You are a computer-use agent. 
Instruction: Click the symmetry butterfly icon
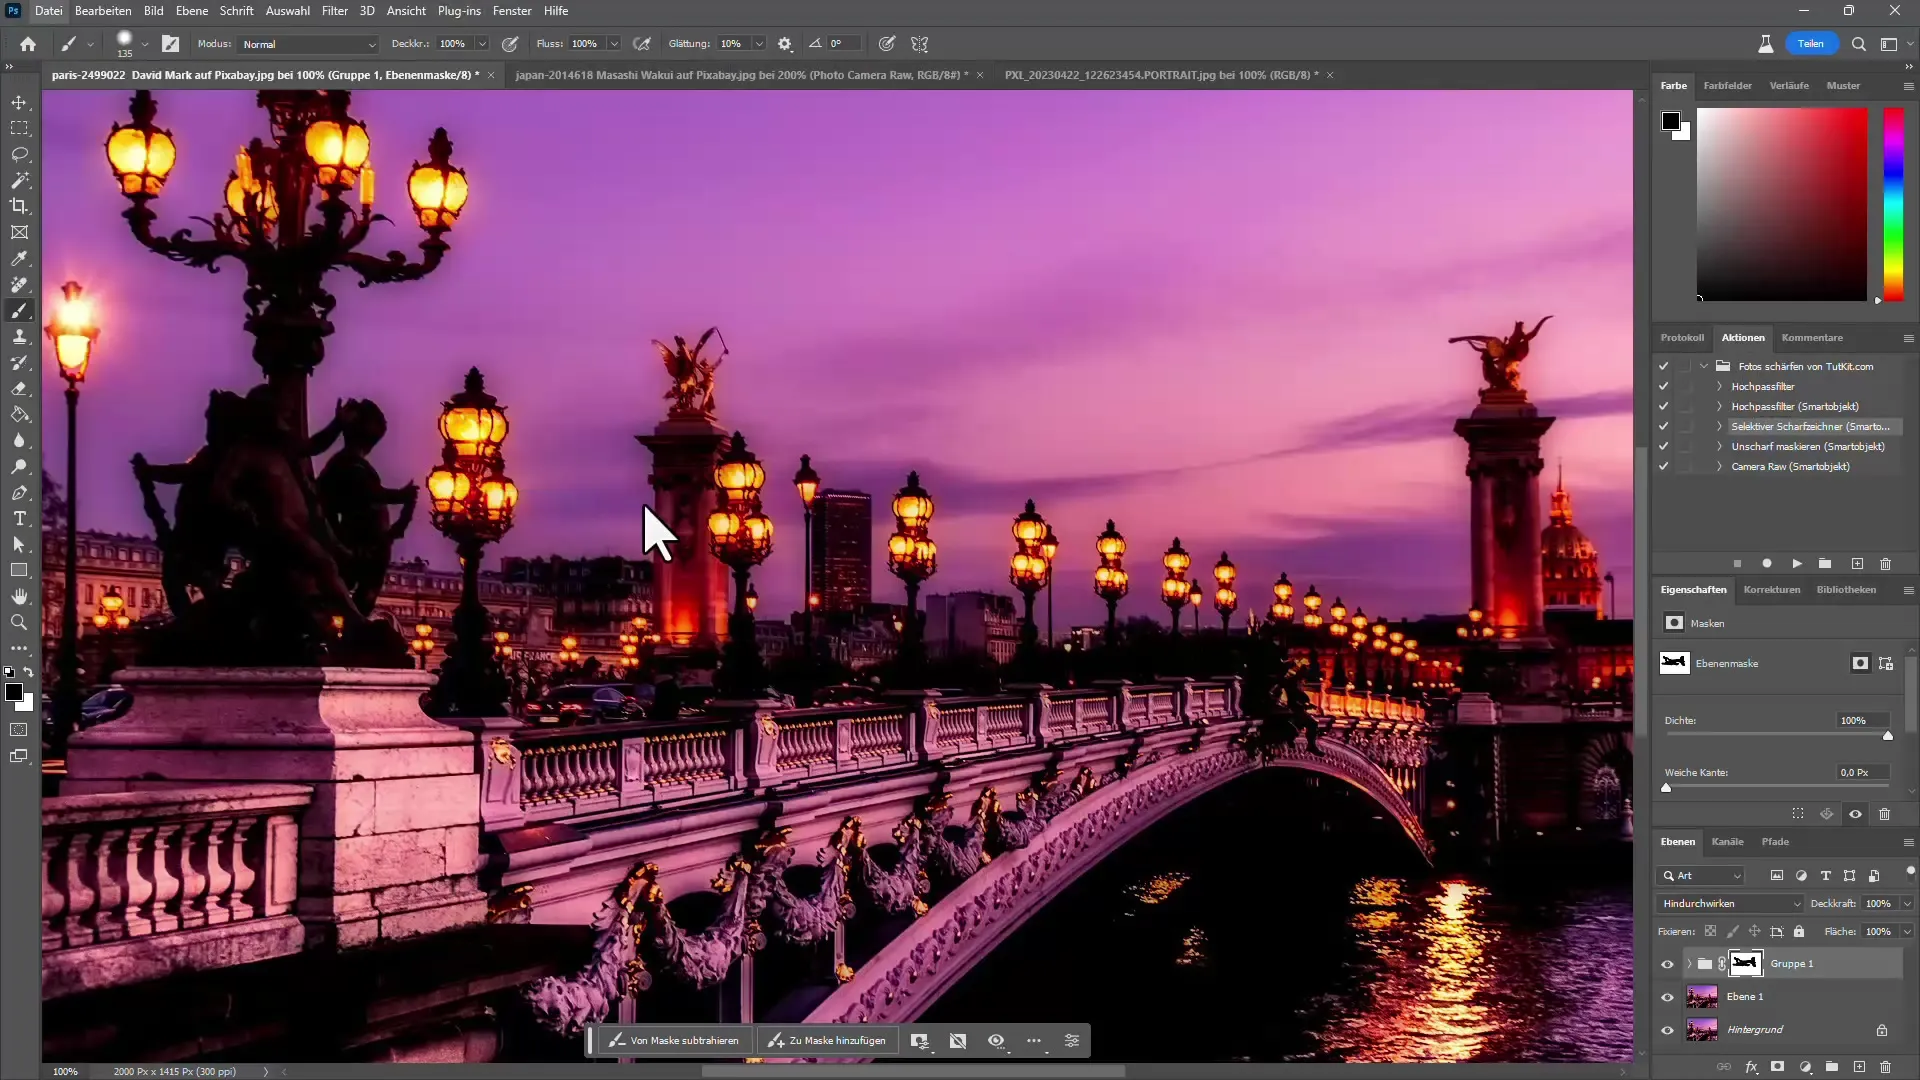pos(920,44)
